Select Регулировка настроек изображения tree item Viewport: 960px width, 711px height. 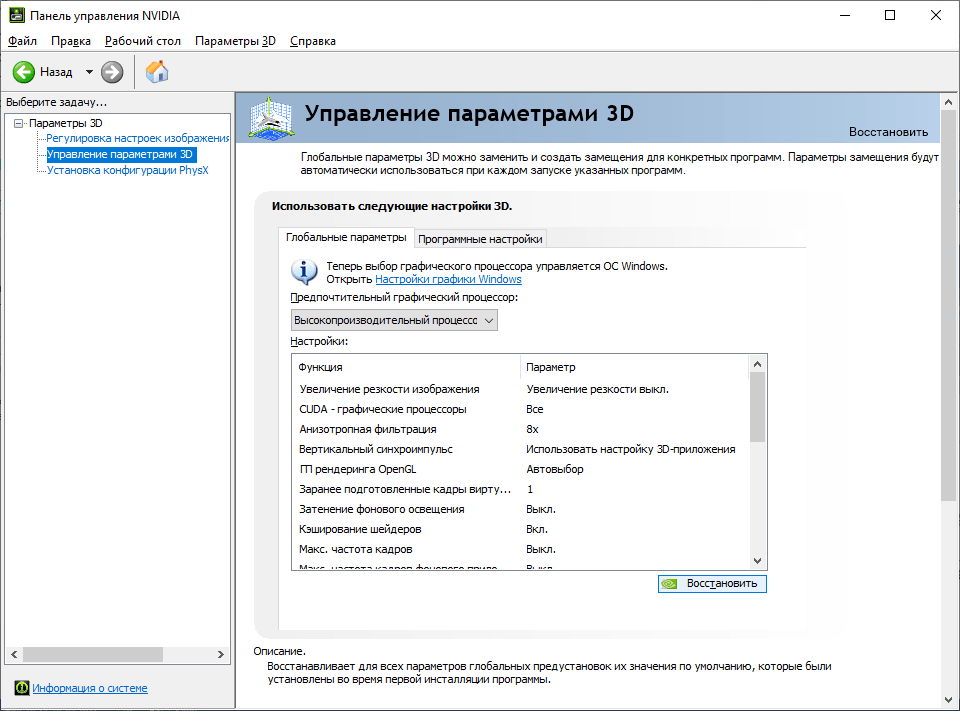[x=138, y=138]
